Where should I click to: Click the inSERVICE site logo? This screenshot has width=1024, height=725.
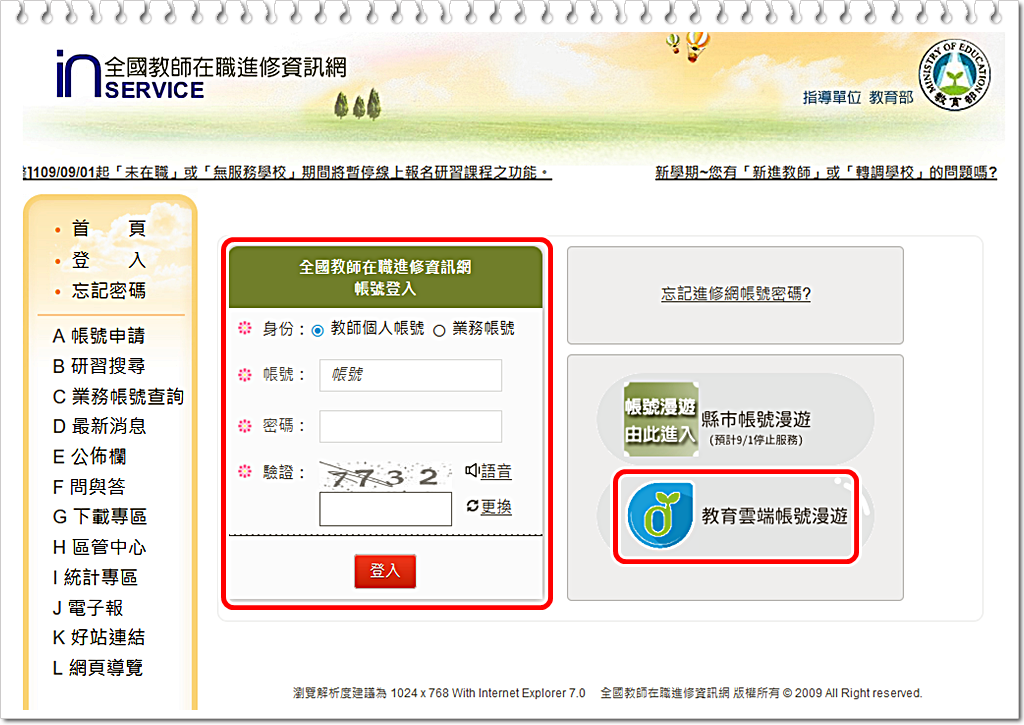click(x=201, y=76)
